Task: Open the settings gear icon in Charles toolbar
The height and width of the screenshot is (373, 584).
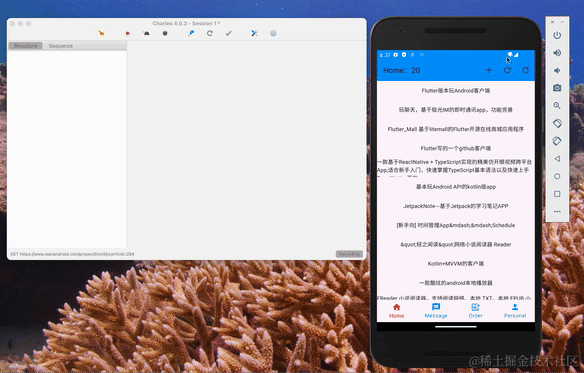Action: (273, 33)
